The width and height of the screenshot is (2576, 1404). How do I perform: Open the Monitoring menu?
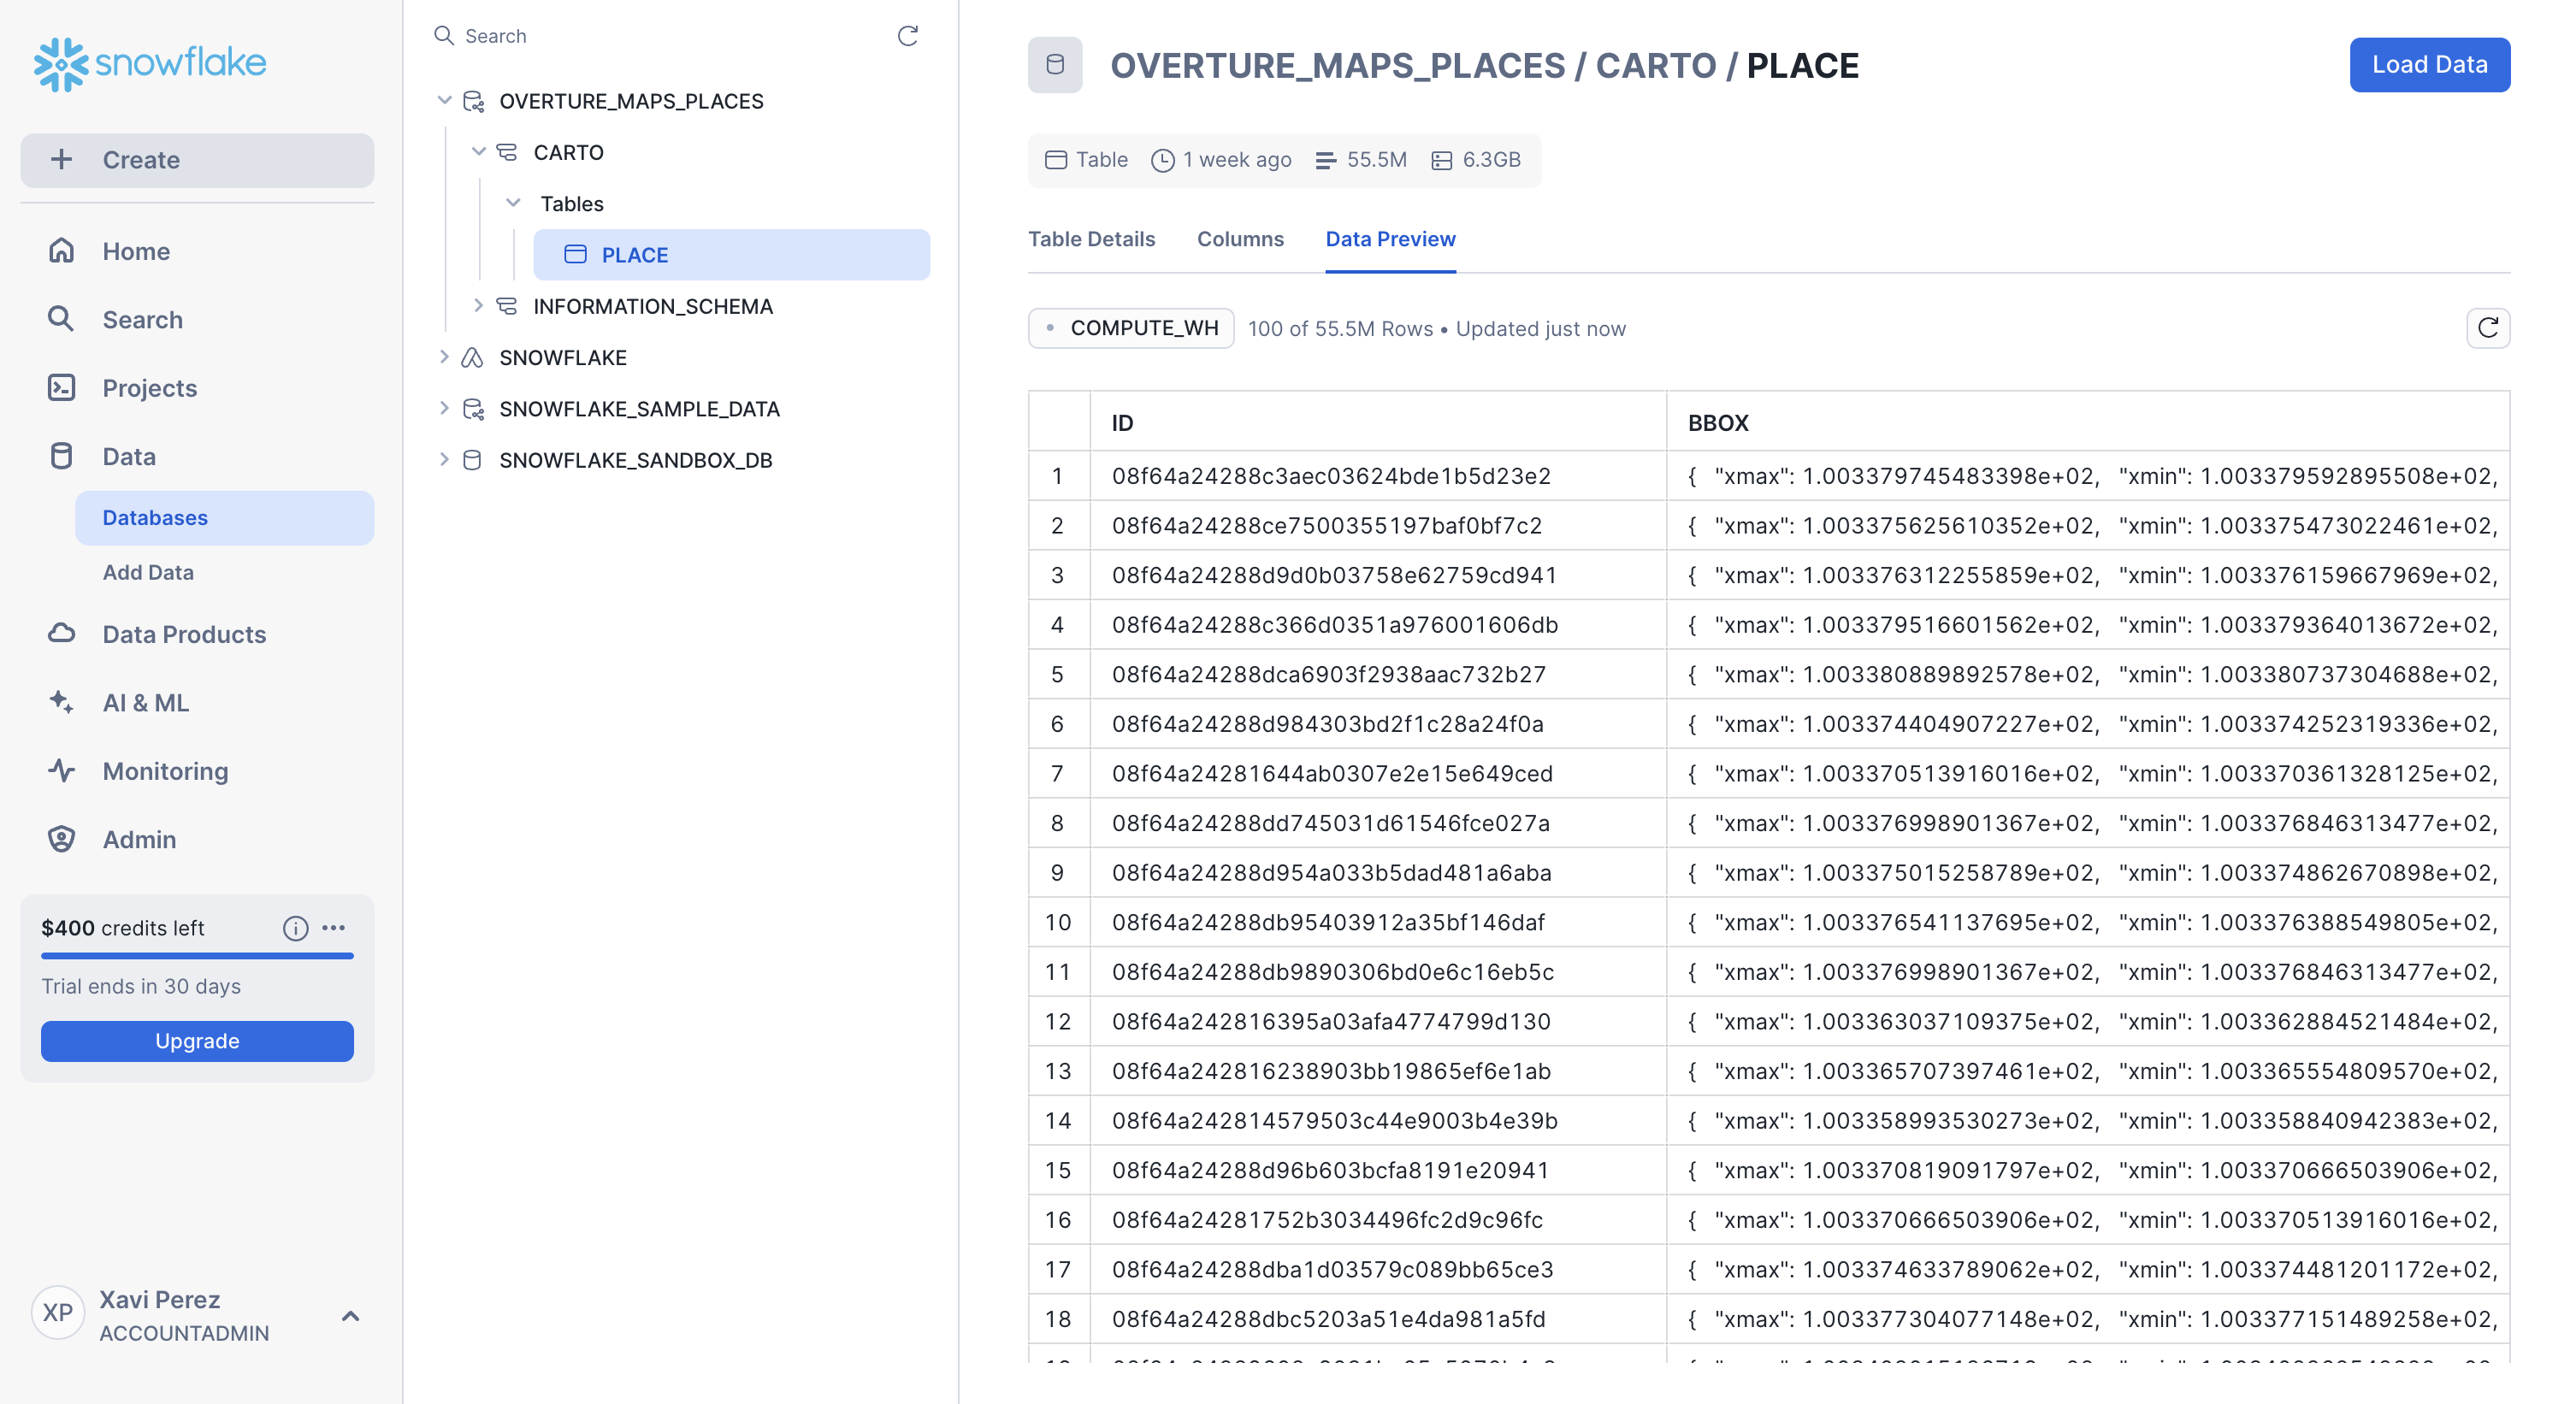tap(165, 771)
